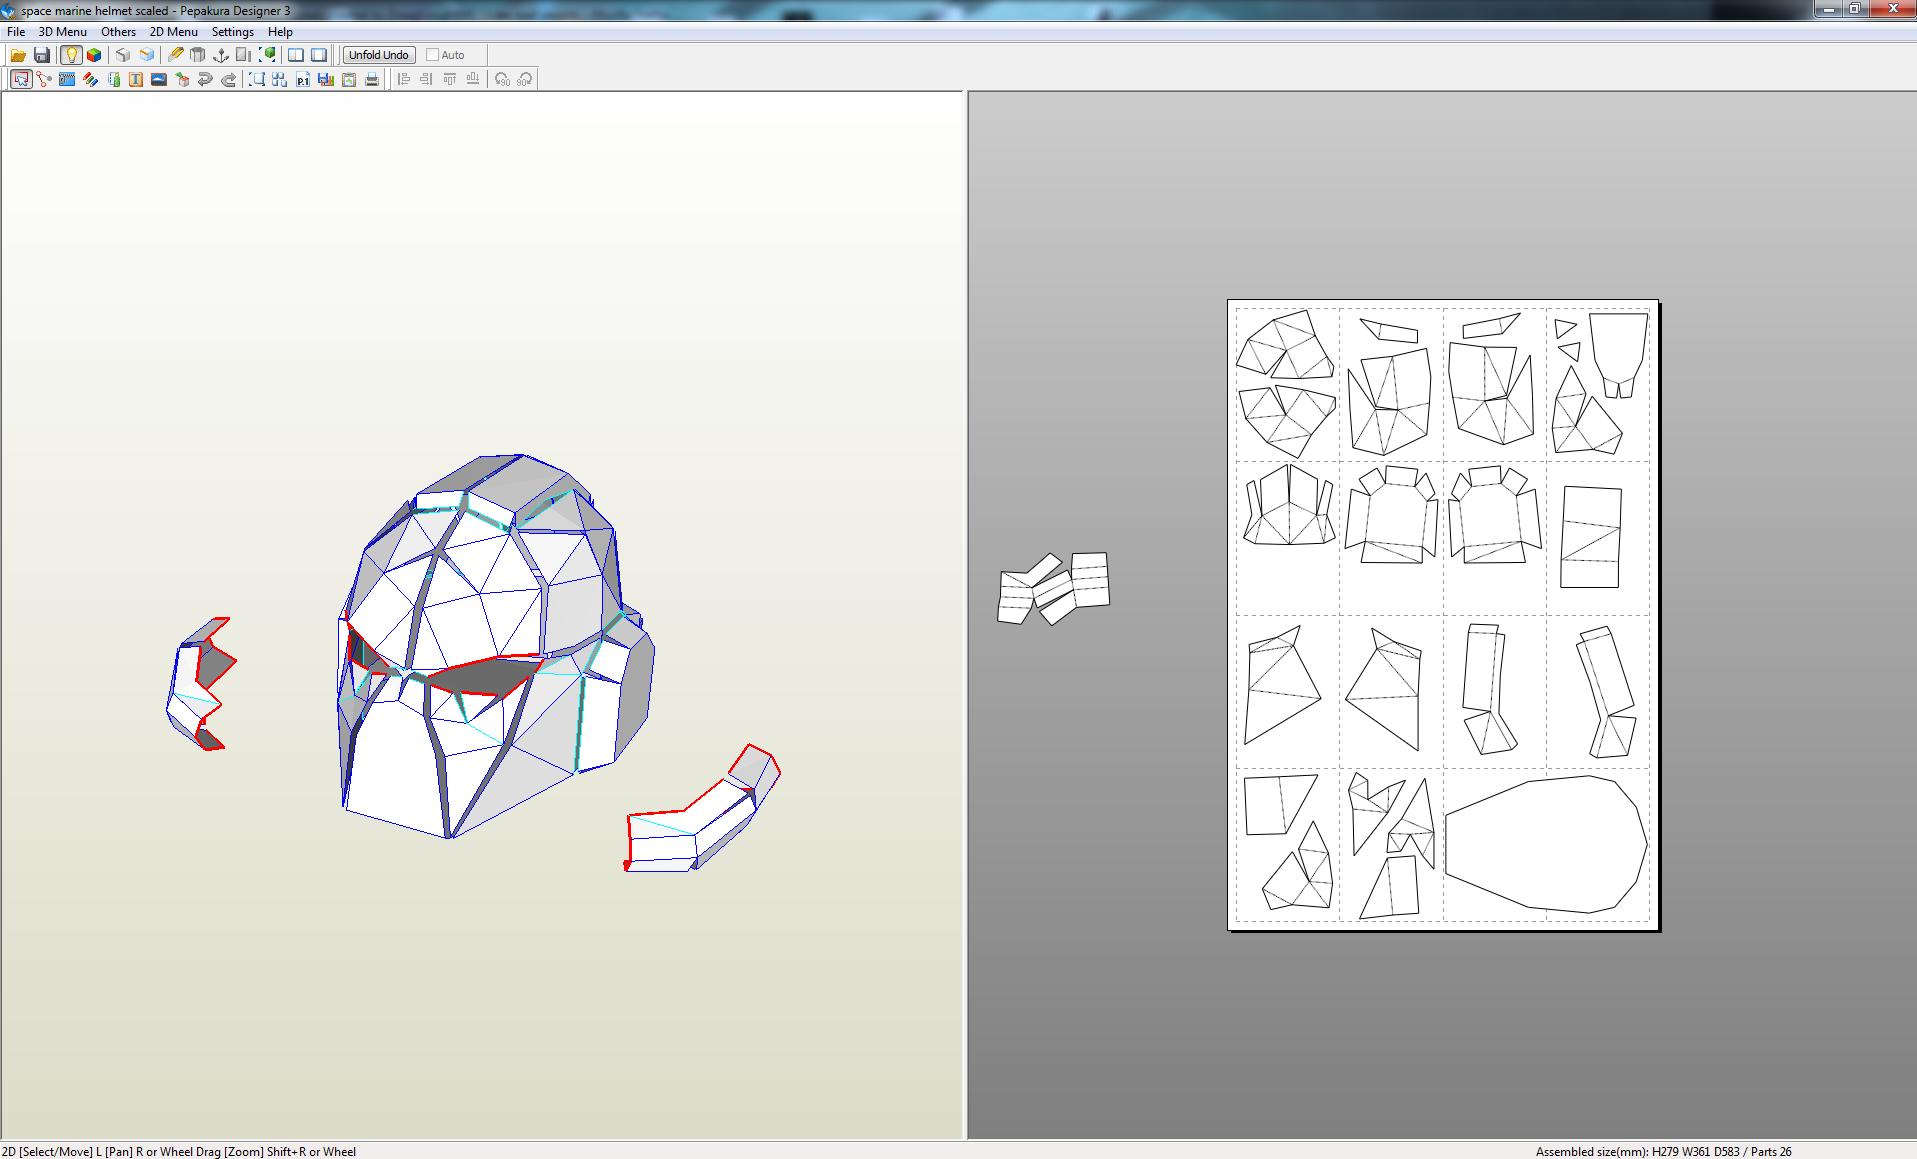Screen dimensions: 1917x1159
Task: Open a file with the folder icon
Action: (18, 55)
